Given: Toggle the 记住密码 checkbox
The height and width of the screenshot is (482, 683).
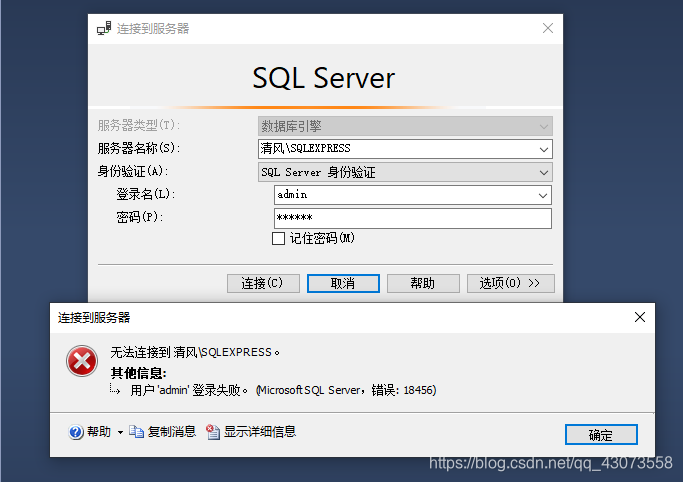Looking at the screenshot, I should point(278,239).
